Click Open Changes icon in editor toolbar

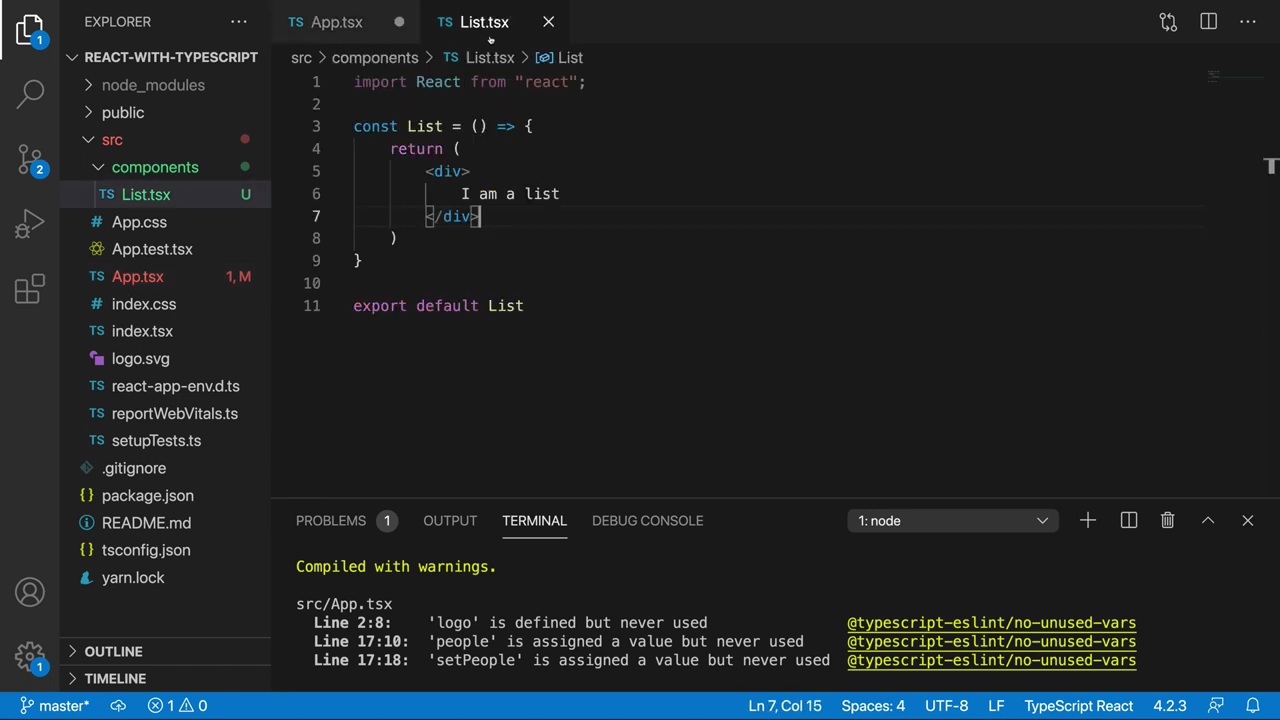(1168, 21)
